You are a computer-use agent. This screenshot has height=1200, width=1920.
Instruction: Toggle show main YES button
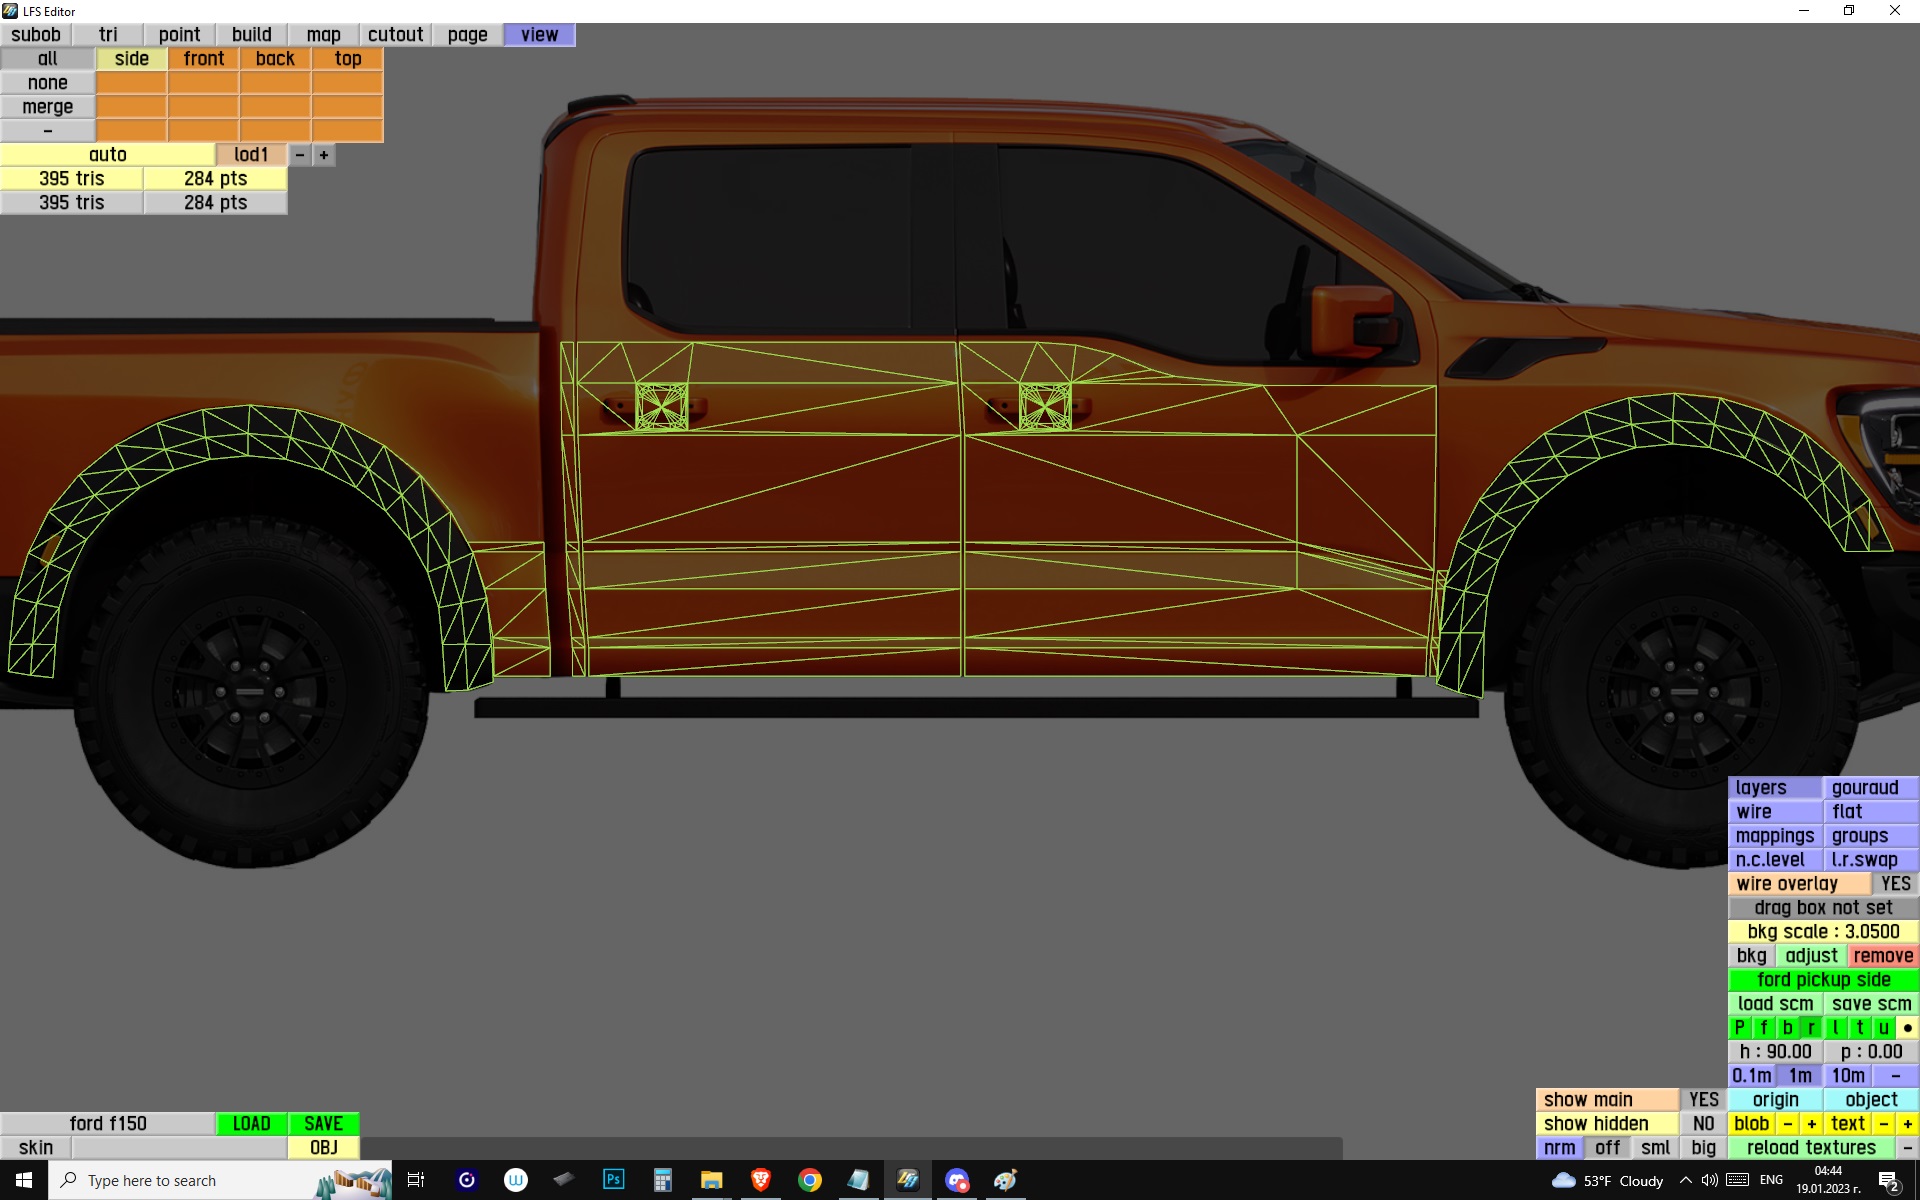[x=1703, y=1100]
